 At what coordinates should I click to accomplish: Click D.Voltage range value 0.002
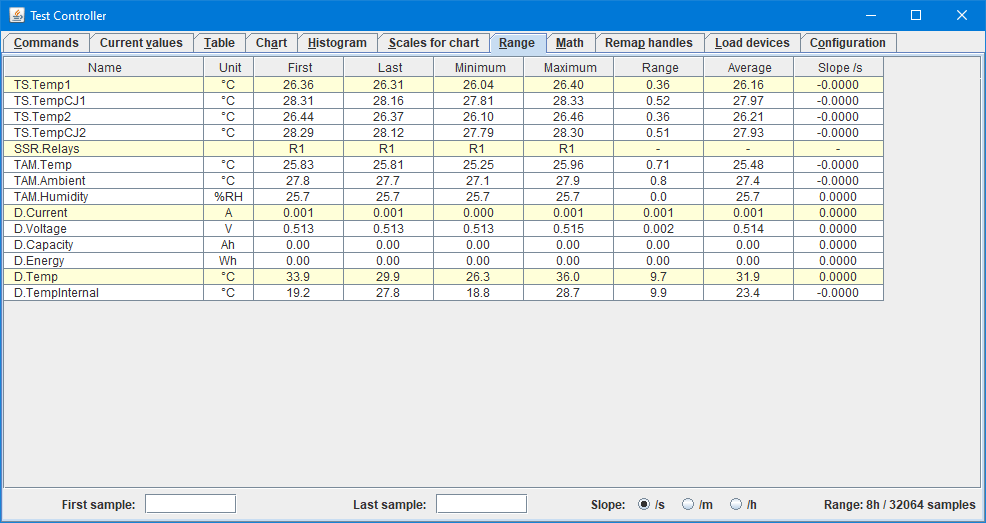[x=658, y=229]
